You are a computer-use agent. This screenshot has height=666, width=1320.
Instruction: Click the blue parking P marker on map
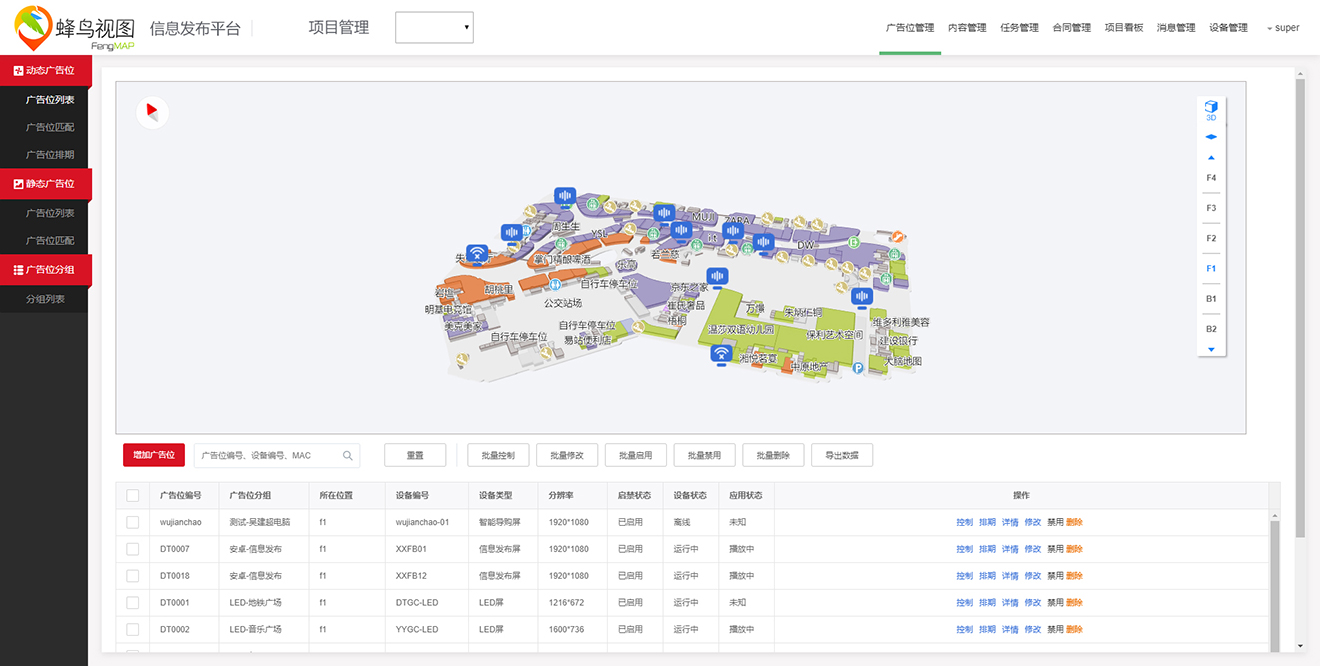(857, 368)
